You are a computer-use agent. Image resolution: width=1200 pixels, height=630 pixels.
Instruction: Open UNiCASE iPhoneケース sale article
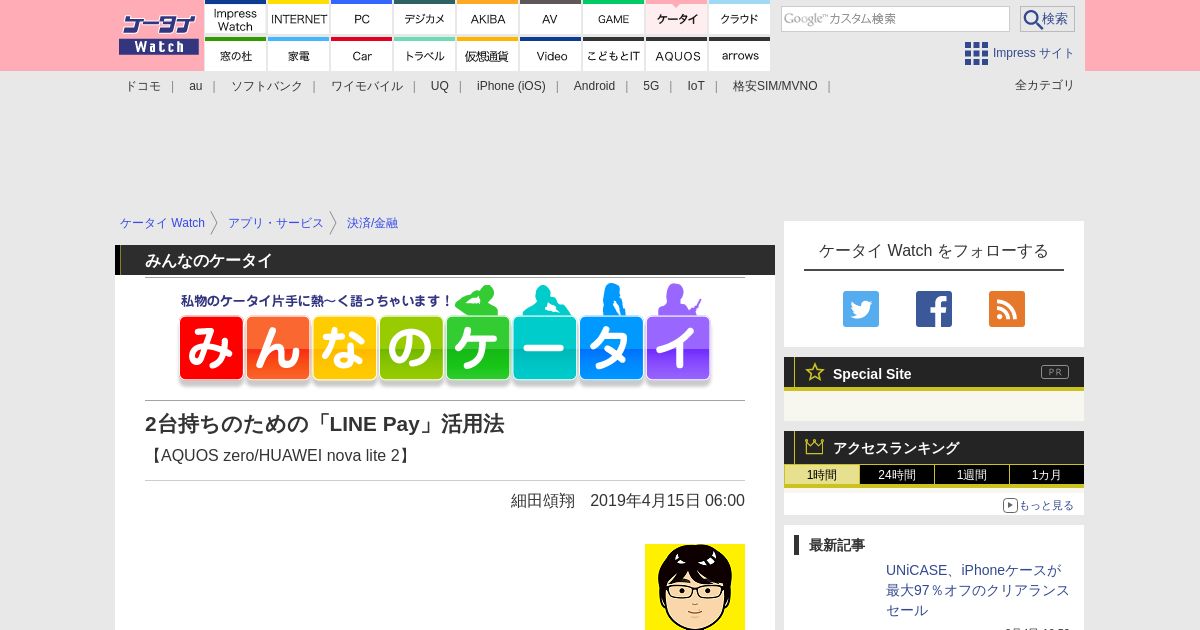[978, 590]
